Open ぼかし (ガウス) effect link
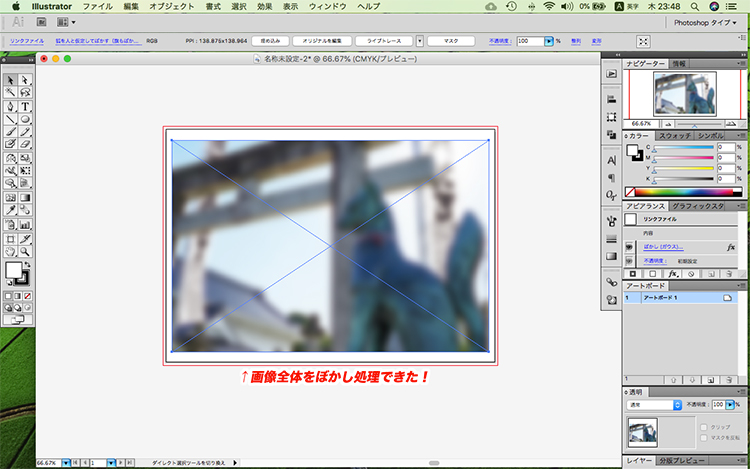This screenshot has height=469, width=750. [663, 247]
